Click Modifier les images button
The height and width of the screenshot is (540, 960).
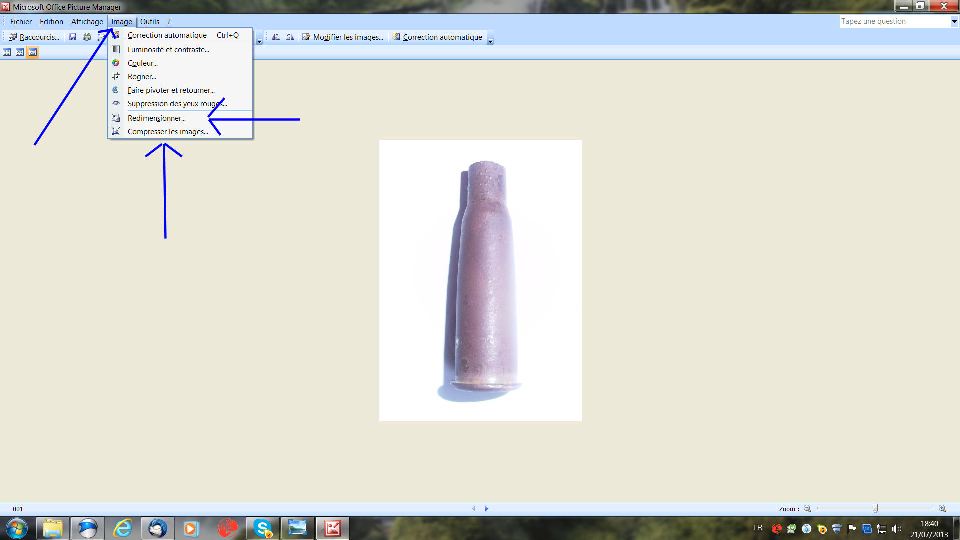pyautogui.click(x=342, y=37)
